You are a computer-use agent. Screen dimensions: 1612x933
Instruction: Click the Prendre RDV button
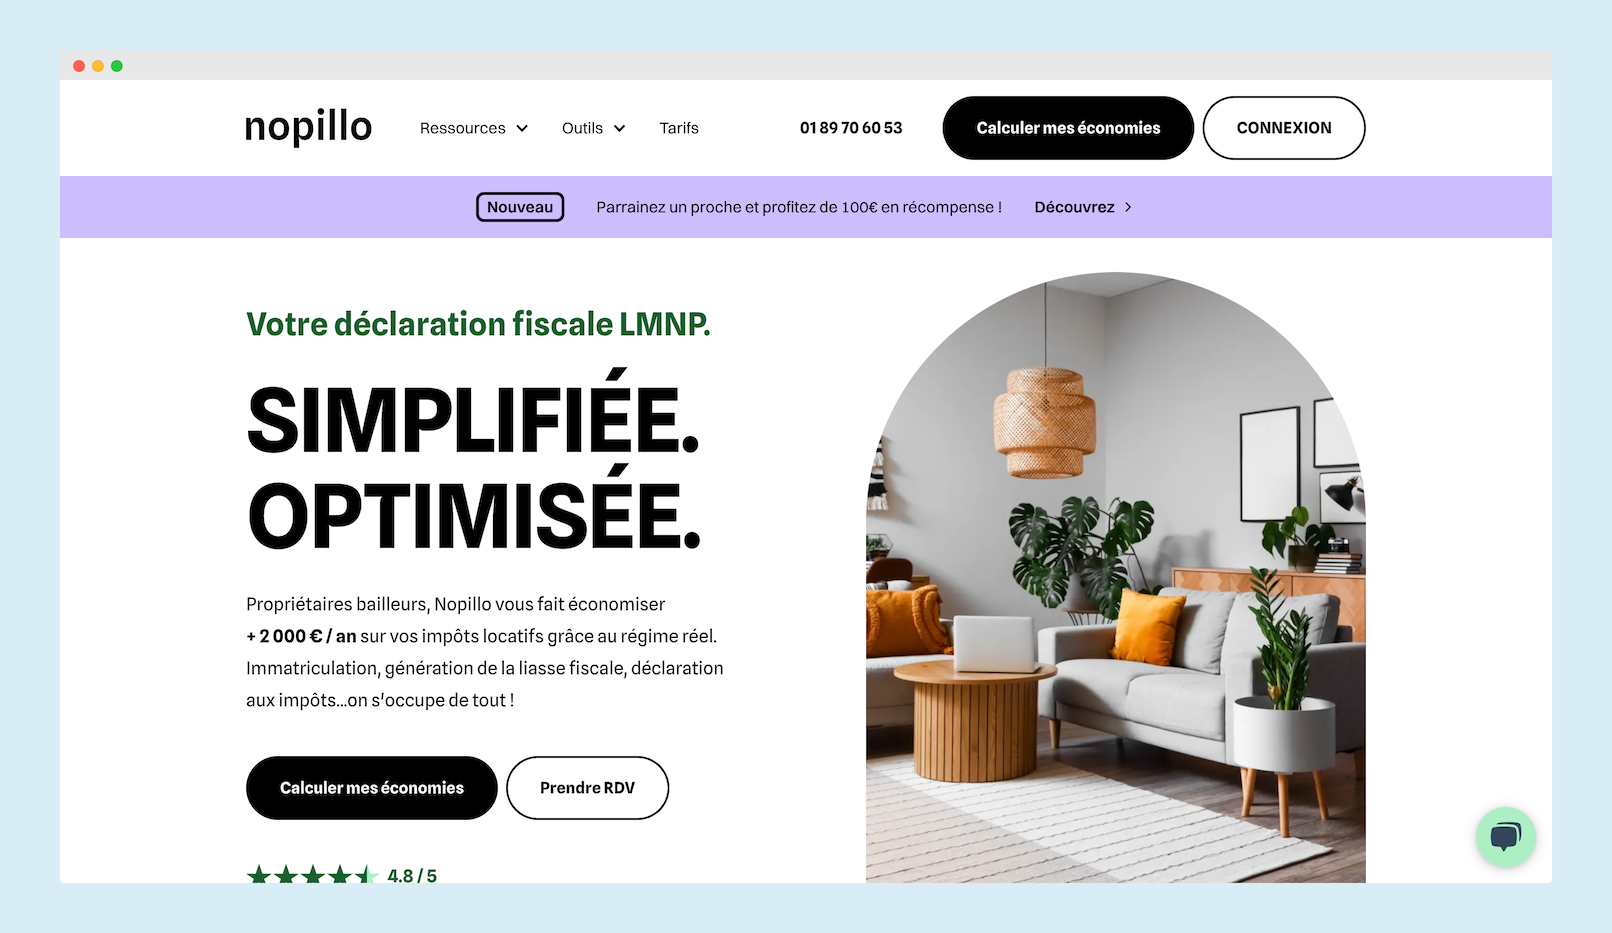tap(588, 788)
